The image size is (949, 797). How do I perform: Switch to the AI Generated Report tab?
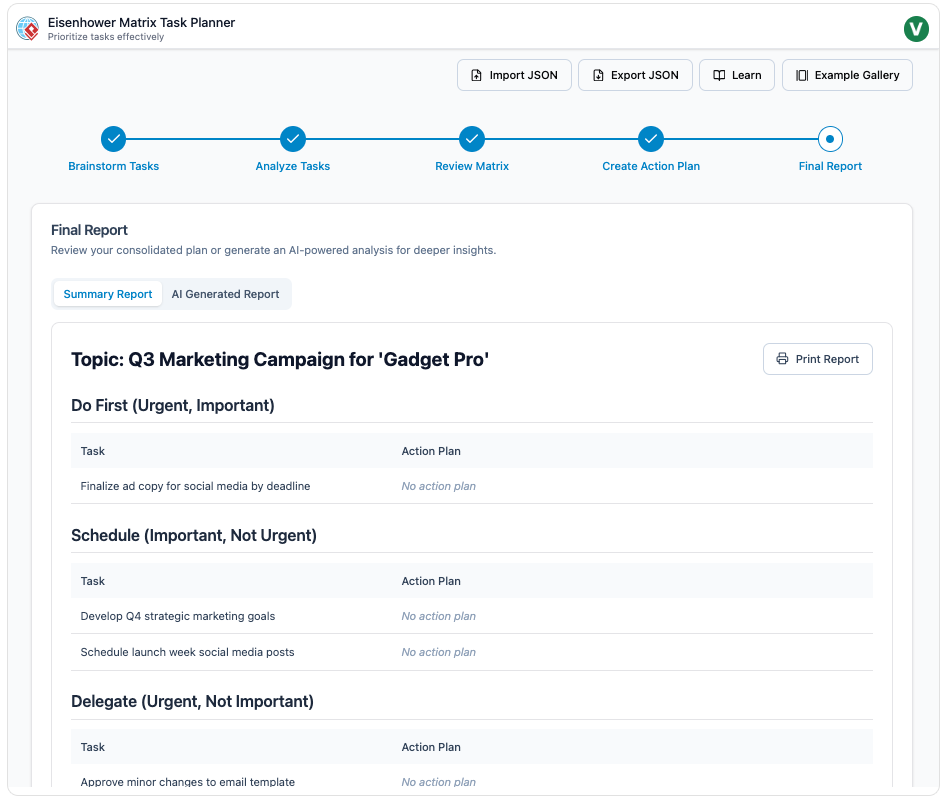click(225, 294)
